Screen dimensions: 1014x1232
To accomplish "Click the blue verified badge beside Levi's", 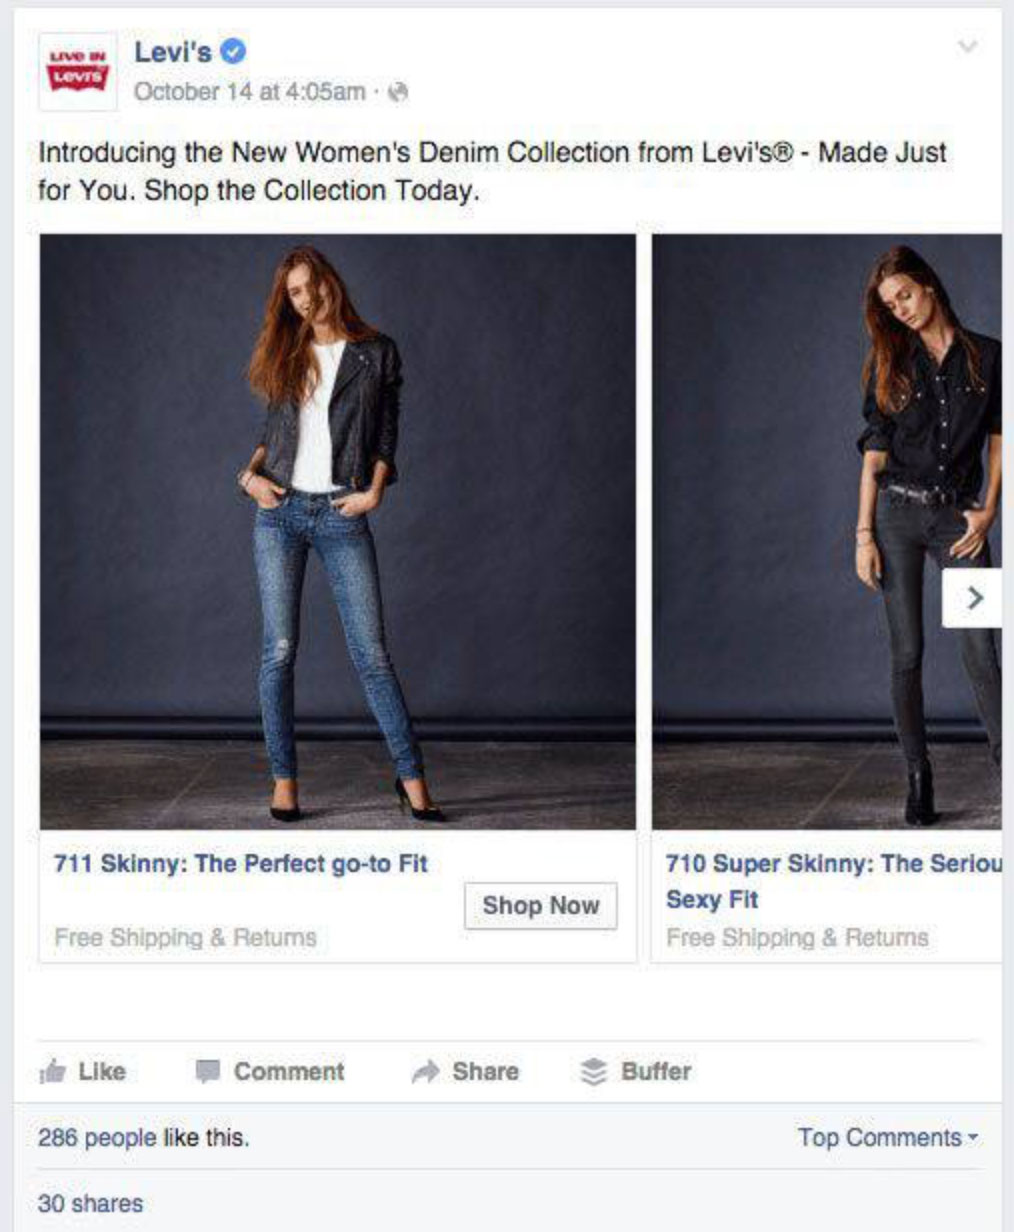I will 233,51.
